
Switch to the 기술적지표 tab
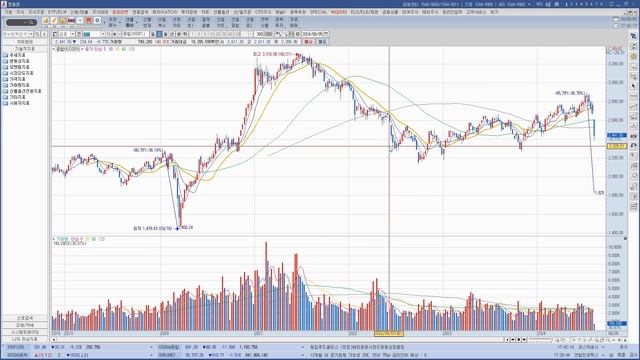tap(24, 49)
